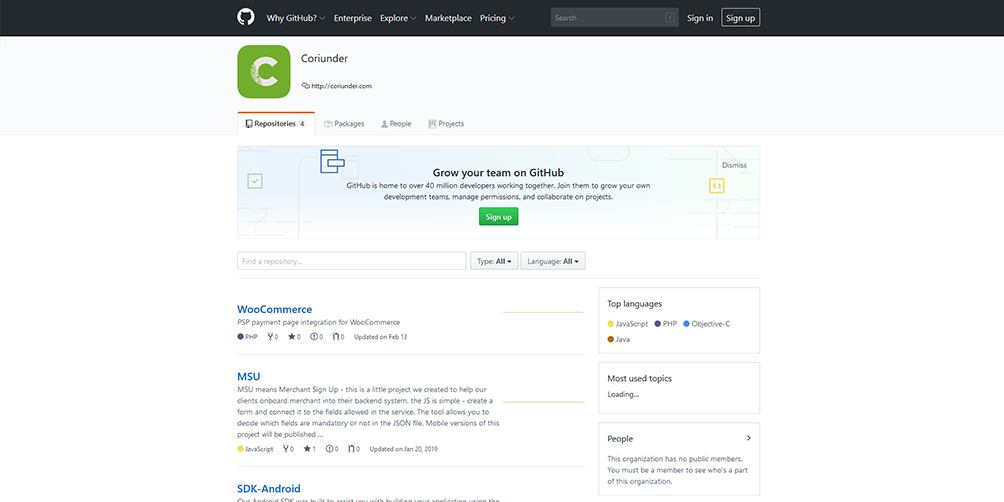Viewport: 1004px width, 502px height.
Task: Click the 'Most used topics' heading
Action: pyautogui.click(x=640, y=378)
